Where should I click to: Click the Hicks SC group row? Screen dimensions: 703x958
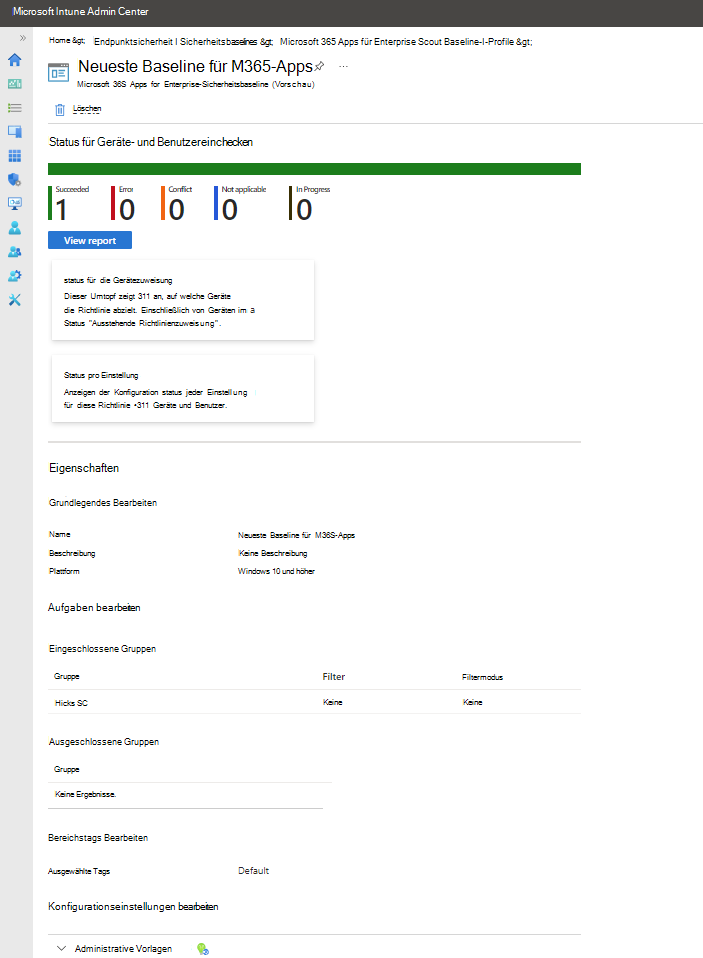315,703
